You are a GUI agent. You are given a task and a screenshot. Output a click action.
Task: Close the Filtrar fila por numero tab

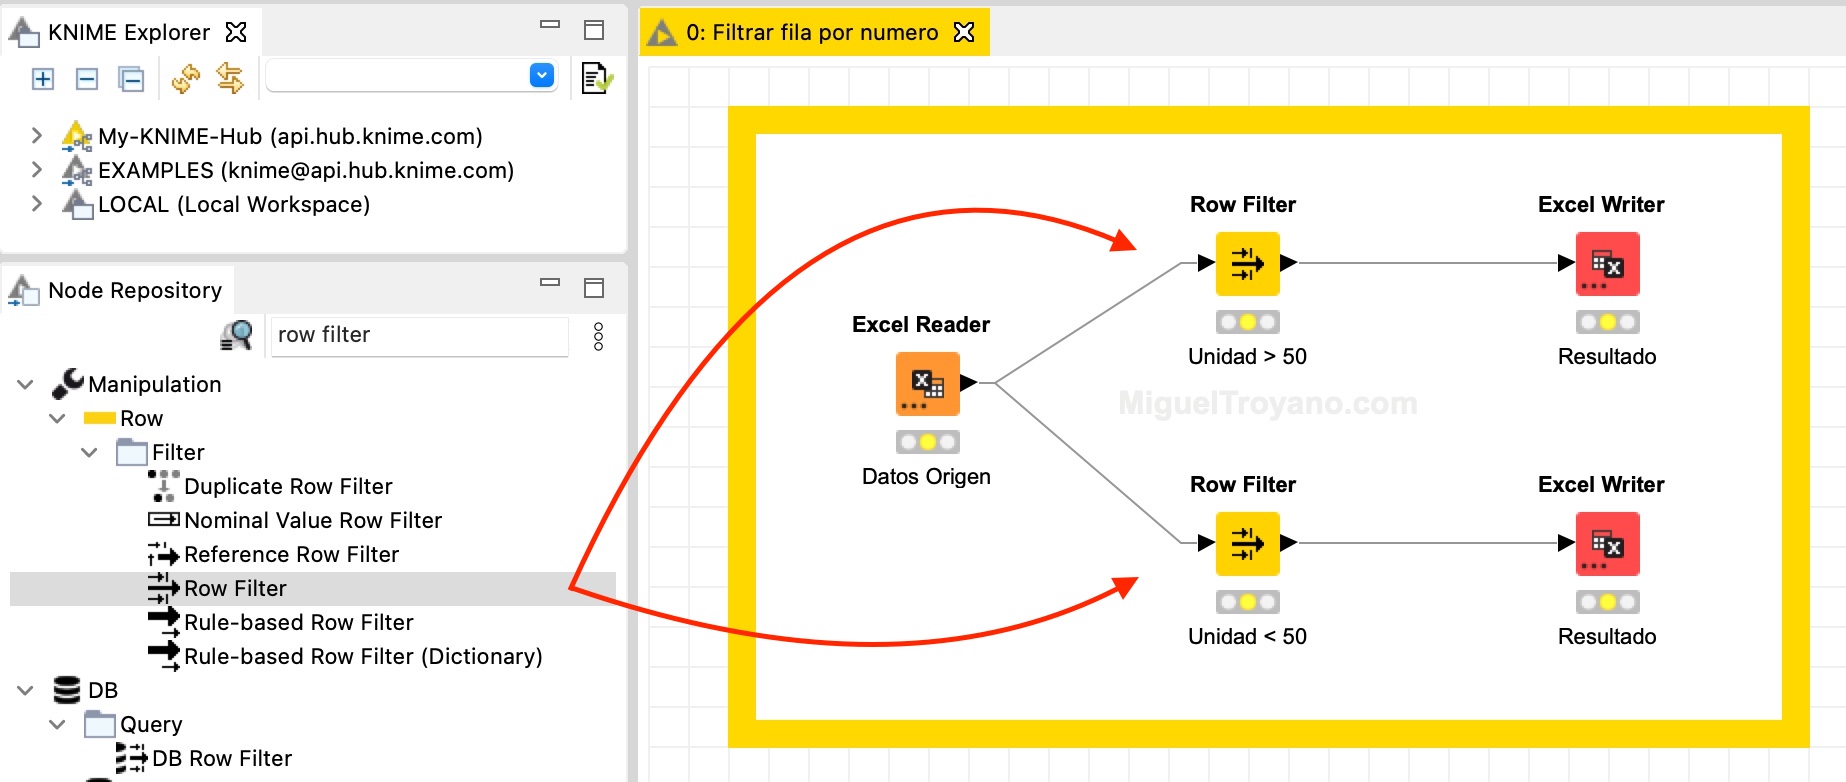click(x=964, y=32)
